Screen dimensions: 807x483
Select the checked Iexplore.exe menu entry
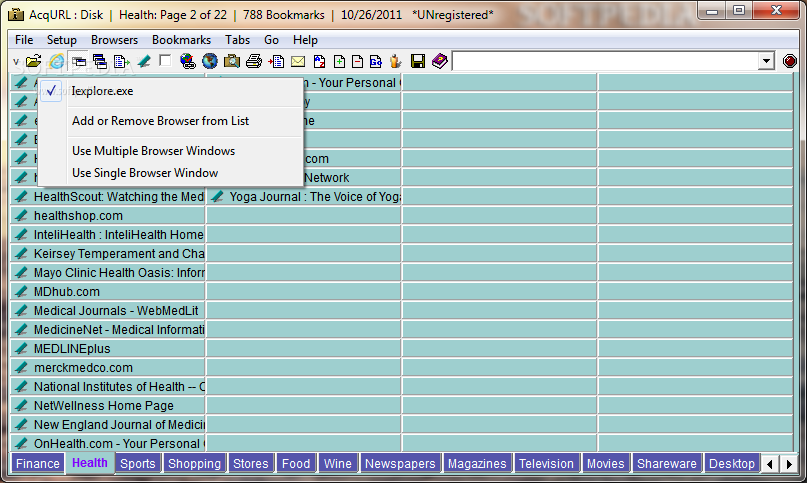pos(170,91)
